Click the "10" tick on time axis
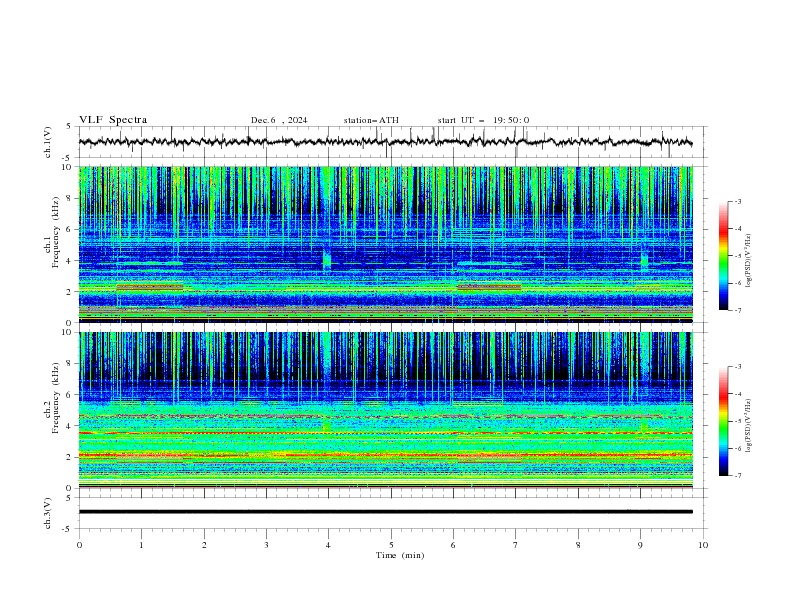 (x=703, y=545)
